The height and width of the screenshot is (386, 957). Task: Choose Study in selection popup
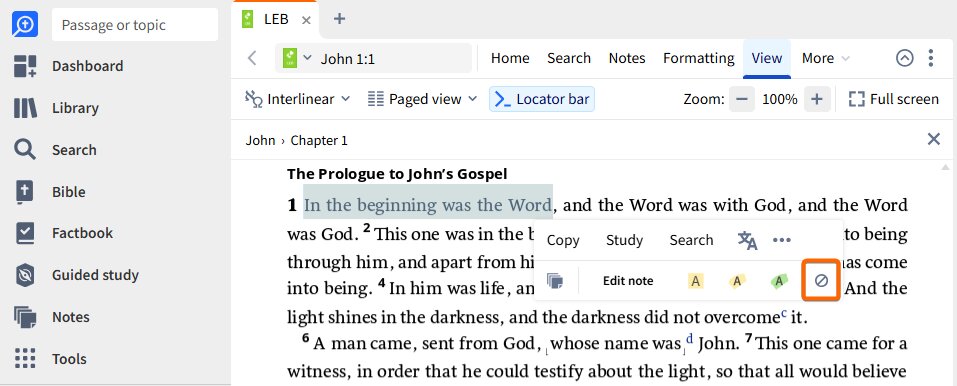pos(624,241)
